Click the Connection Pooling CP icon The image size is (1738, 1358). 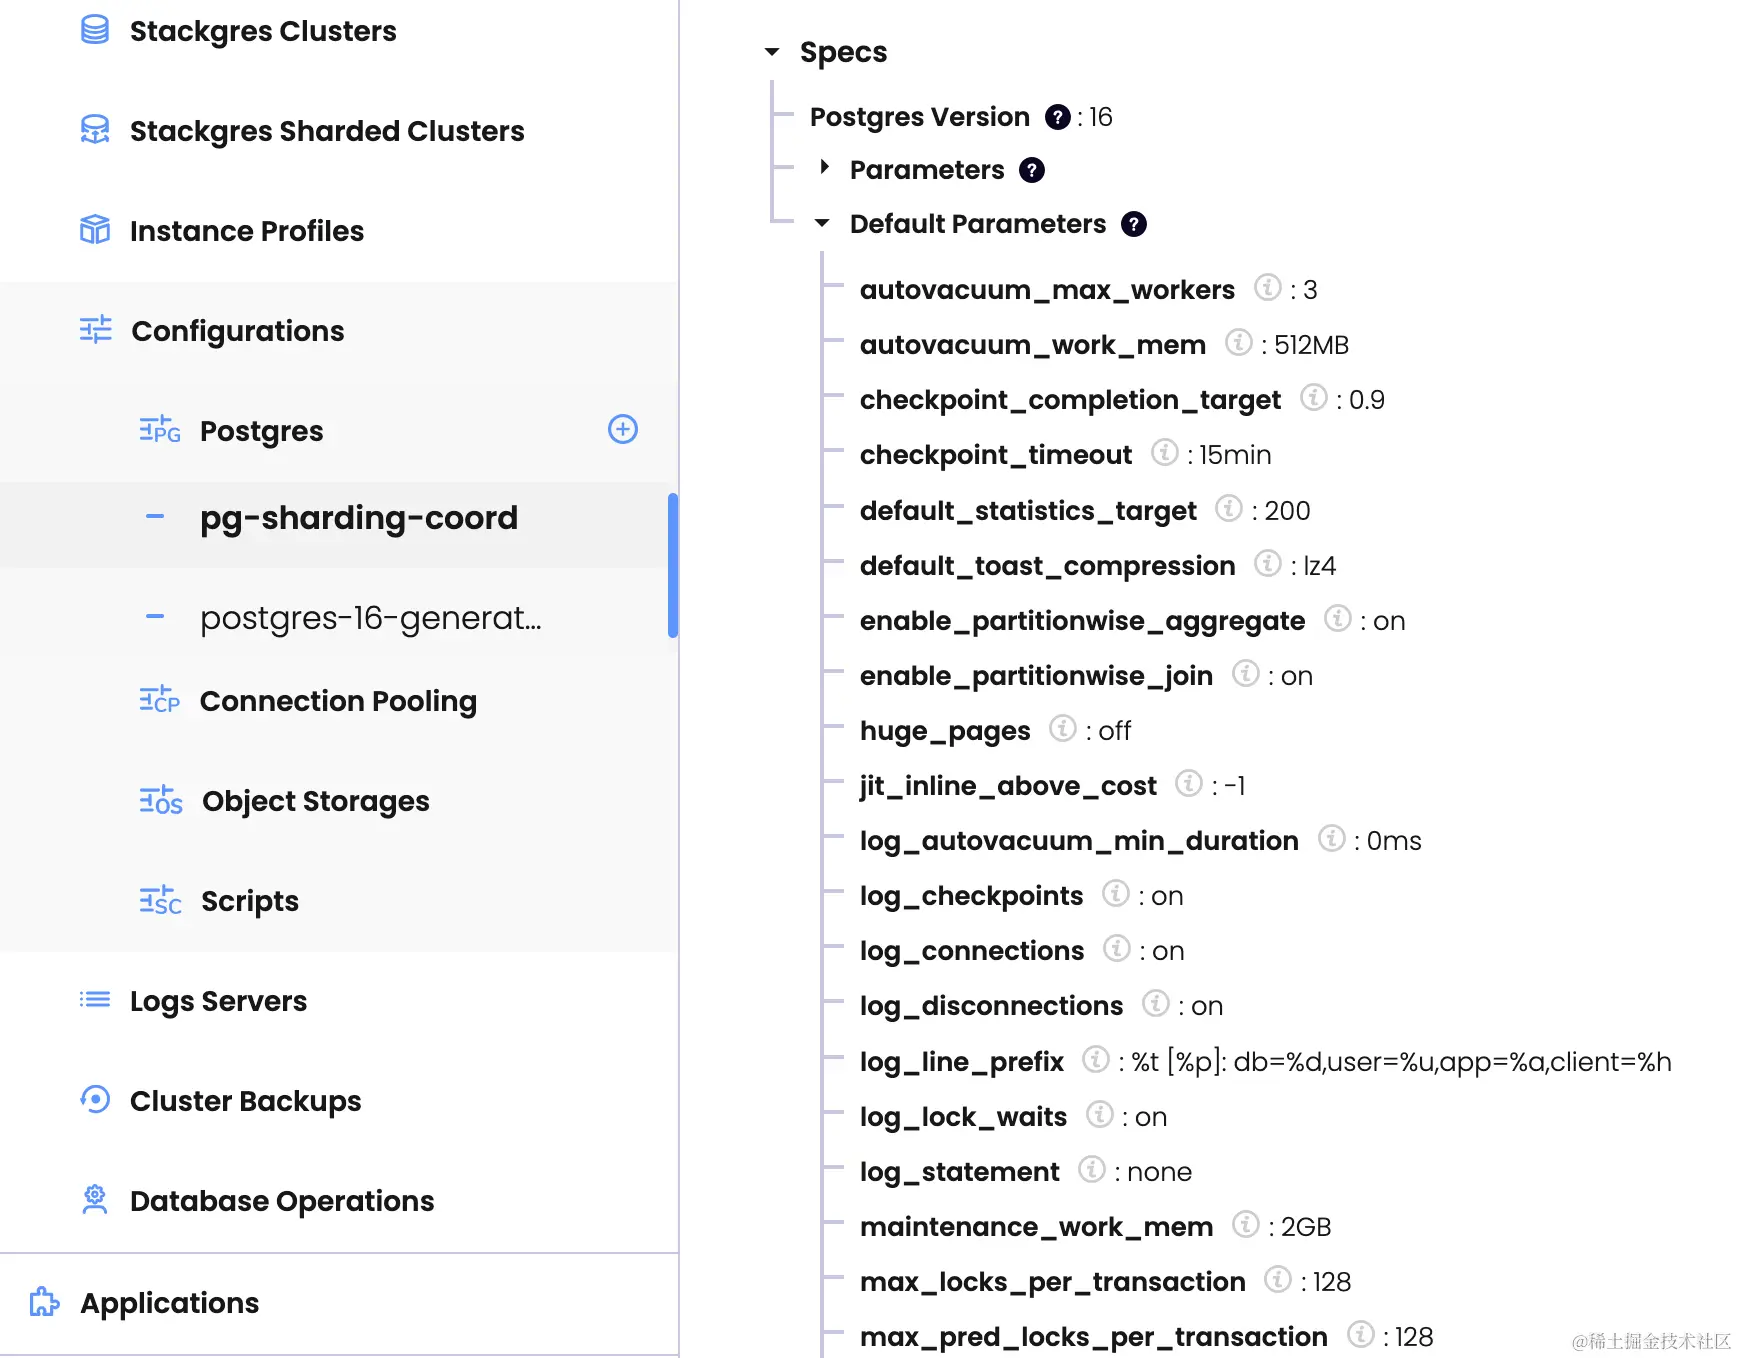pos(159,700)
